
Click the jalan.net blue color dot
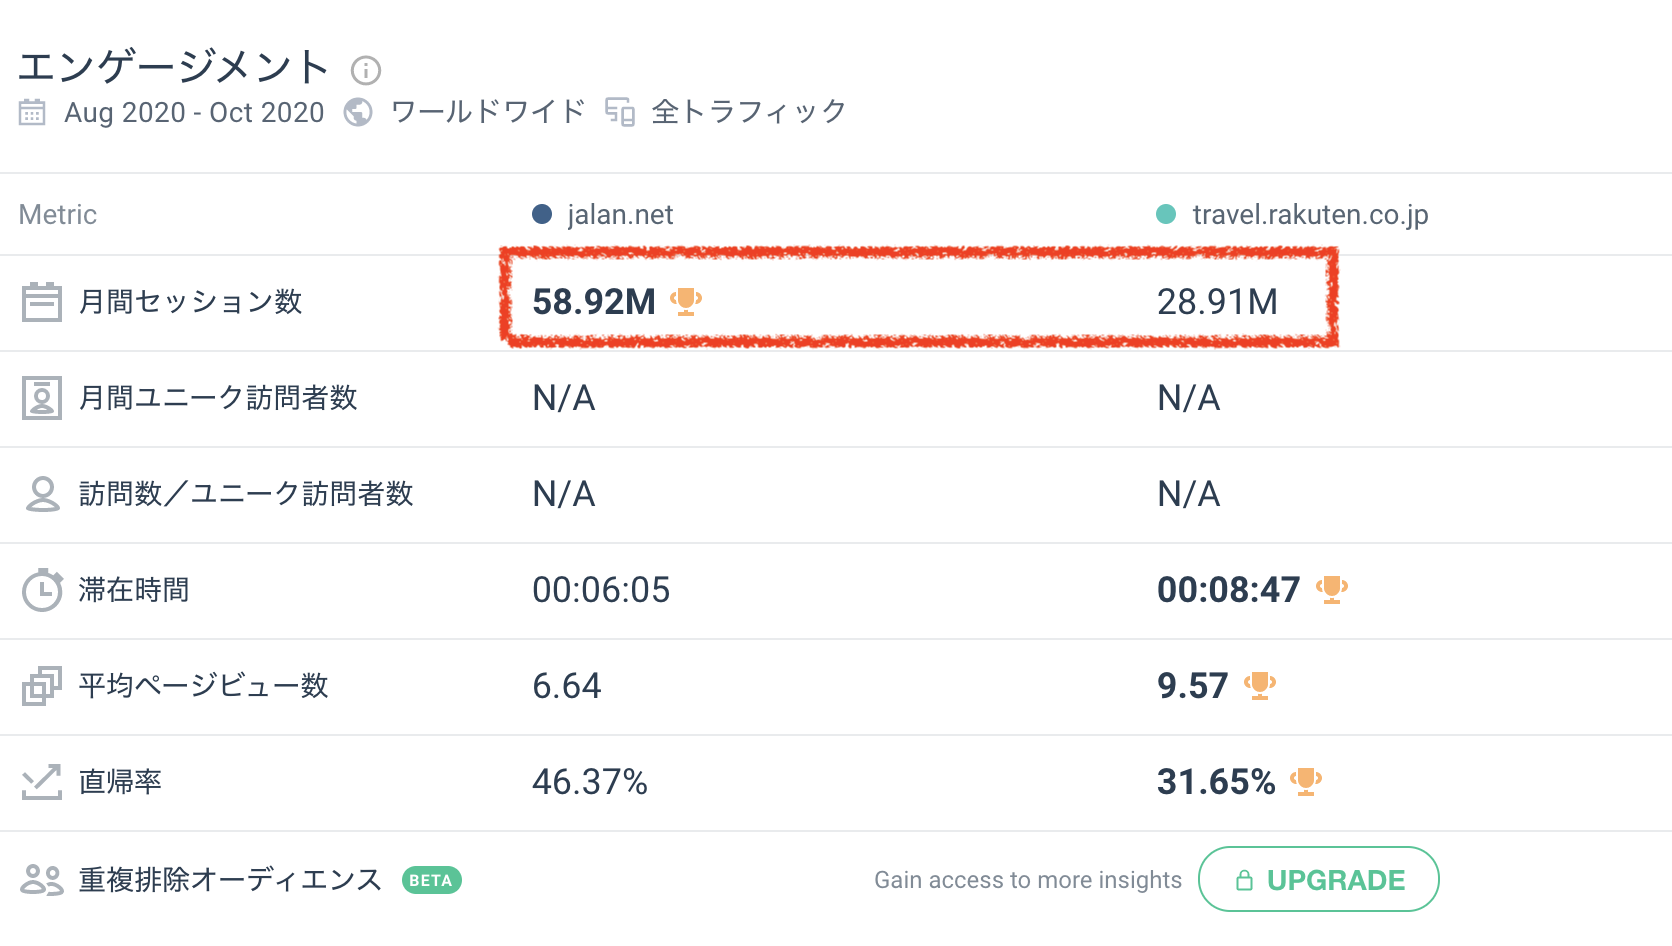tap(542, 214)
